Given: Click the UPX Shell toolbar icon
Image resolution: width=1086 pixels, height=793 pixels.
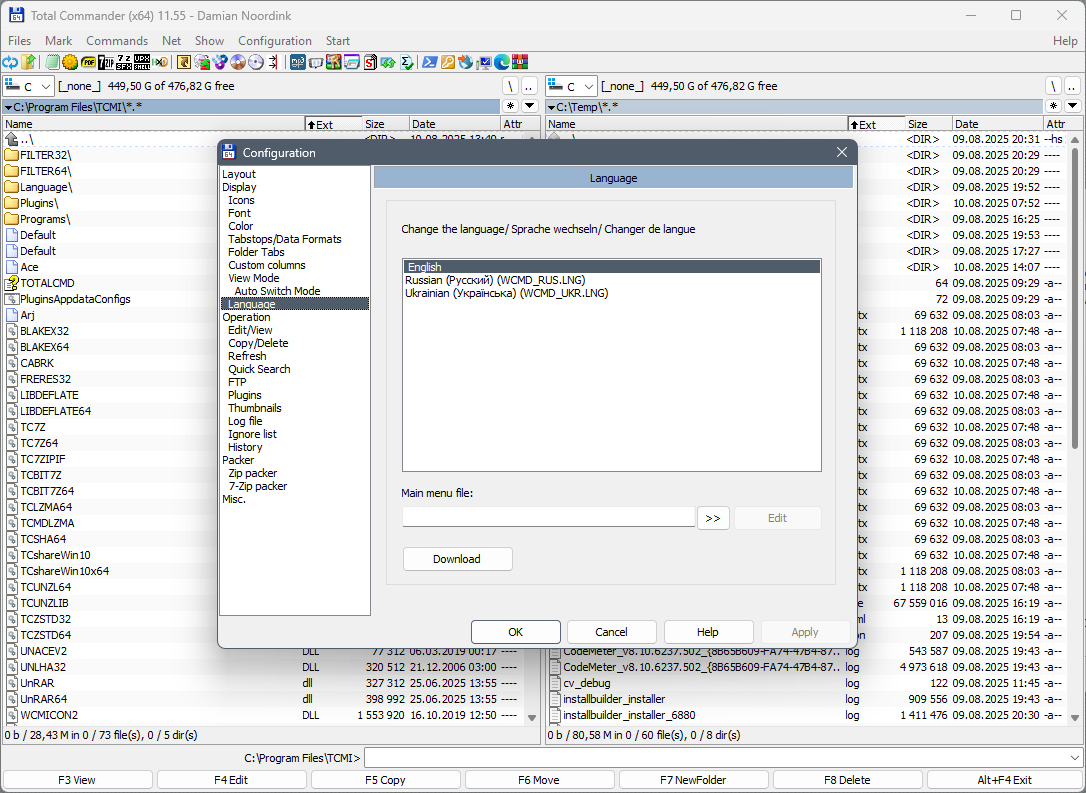Looking at the screenshot, I should [x=142, y=62].
